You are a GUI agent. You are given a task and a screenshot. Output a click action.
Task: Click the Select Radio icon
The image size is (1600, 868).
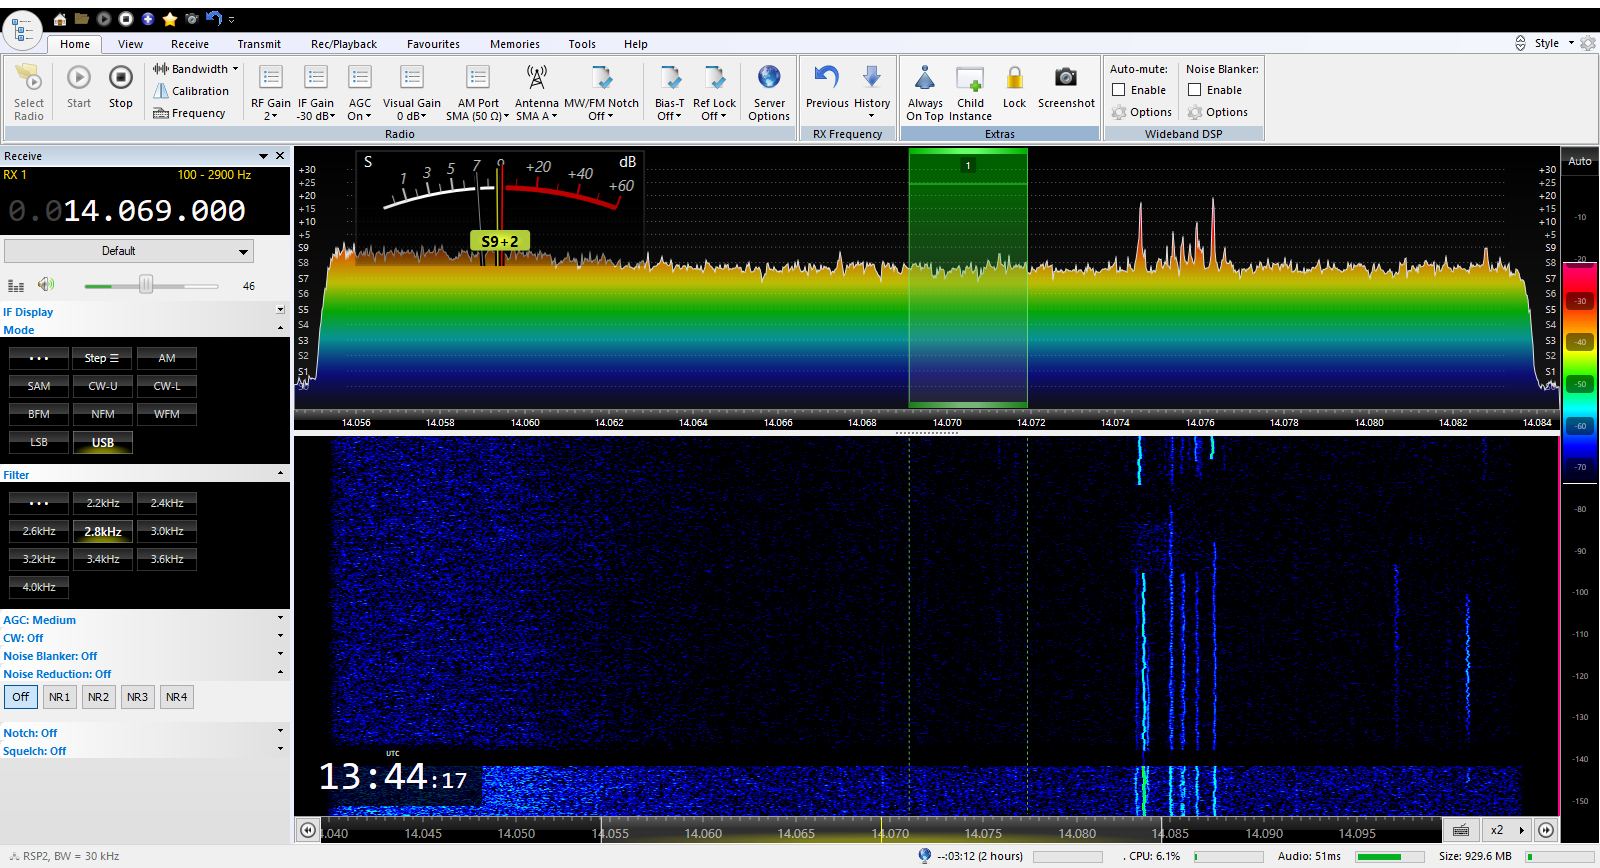29,79
